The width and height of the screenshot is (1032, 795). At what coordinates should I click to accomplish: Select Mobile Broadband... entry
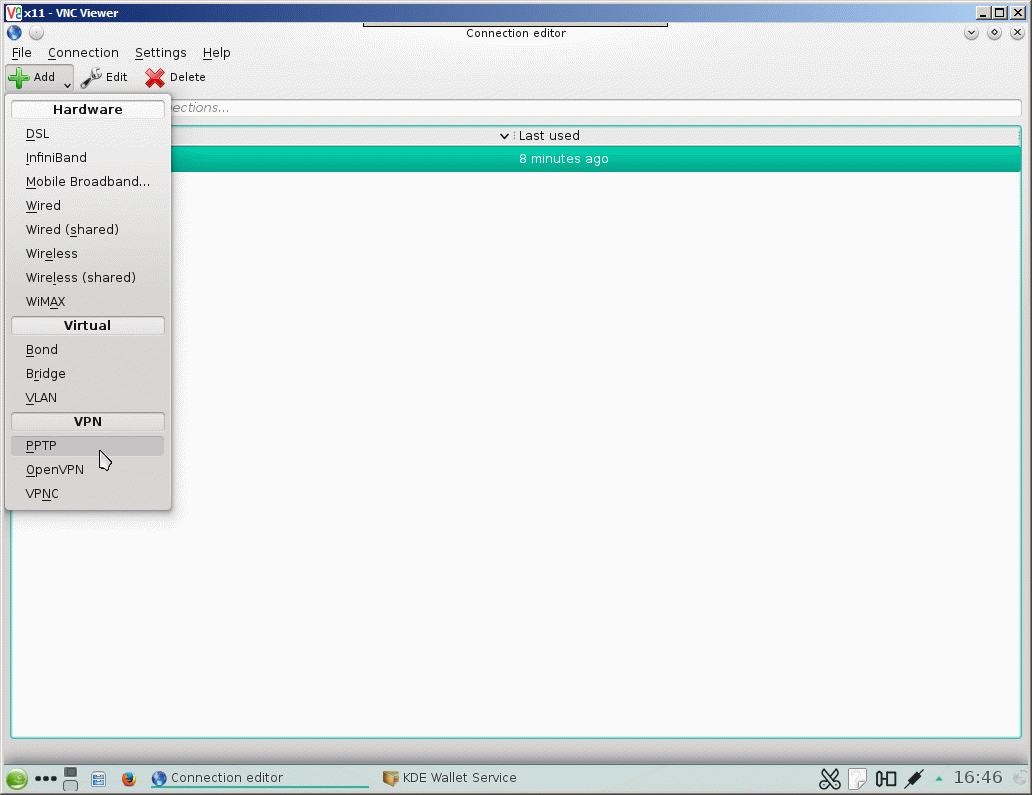[88, 182]
